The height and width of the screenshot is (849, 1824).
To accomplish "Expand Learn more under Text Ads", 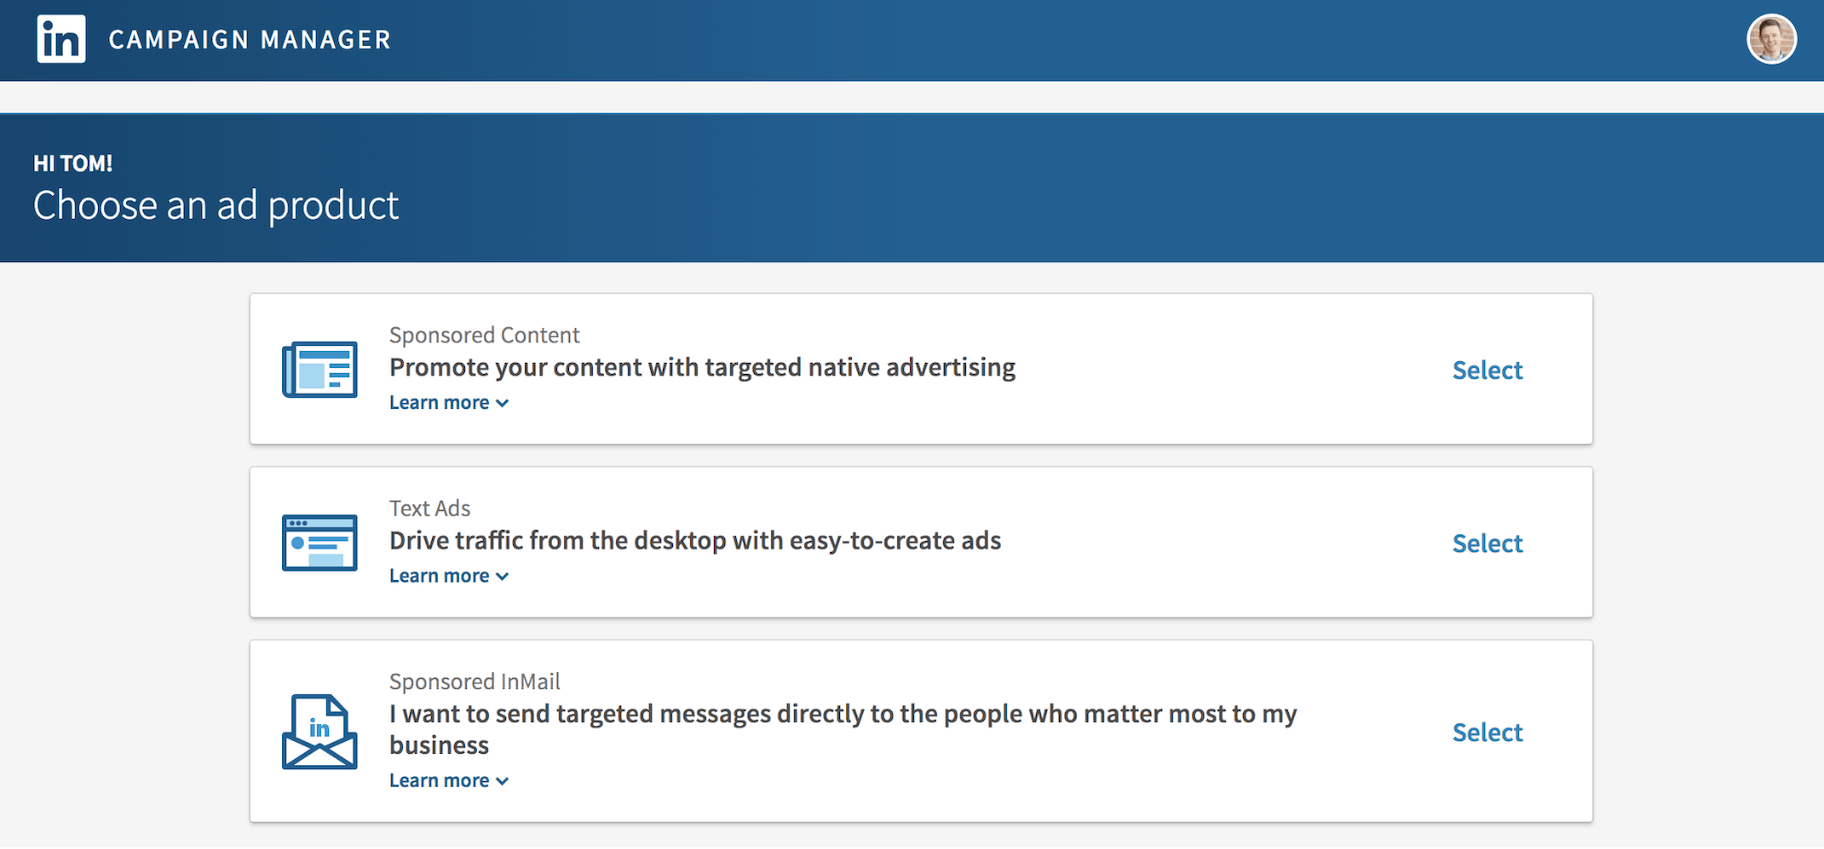I will pyautogui.click(x=448, y=576).
